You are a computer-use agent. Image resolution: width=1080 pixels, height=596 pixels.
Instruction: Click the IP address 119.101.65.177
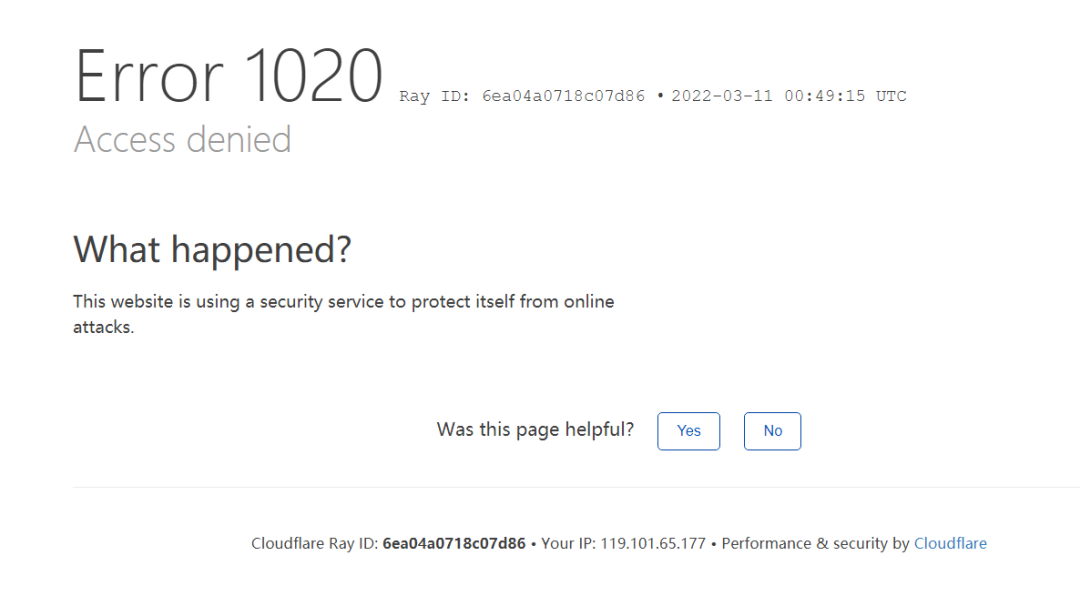tap(653, 544)
